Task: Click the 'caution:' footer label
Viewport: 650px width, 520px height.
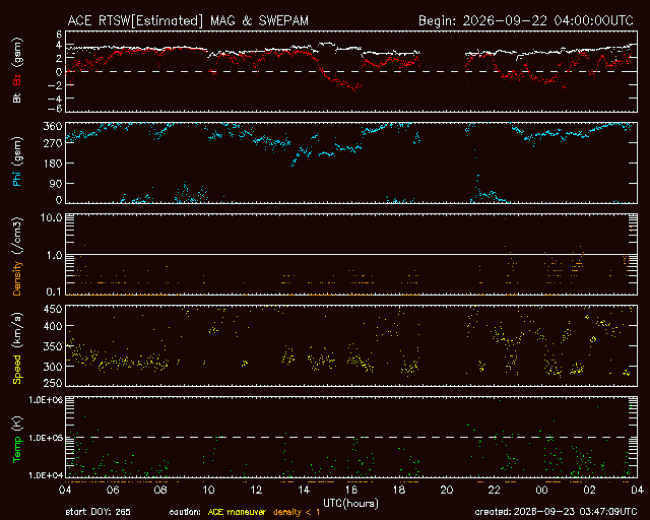Action: [x=185, y=512]
